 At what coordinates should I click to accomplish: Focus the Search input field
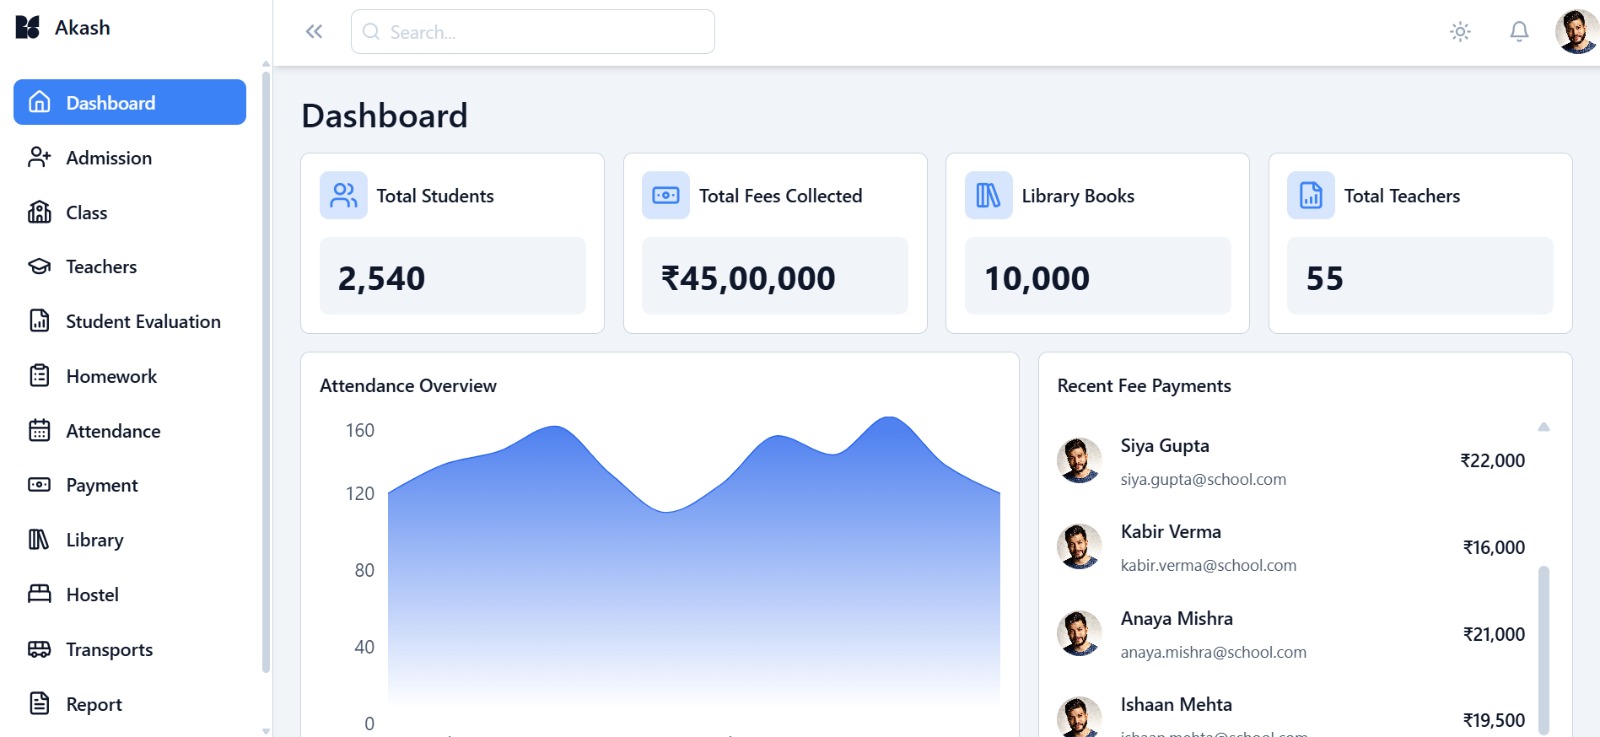(x=533, y=32)
